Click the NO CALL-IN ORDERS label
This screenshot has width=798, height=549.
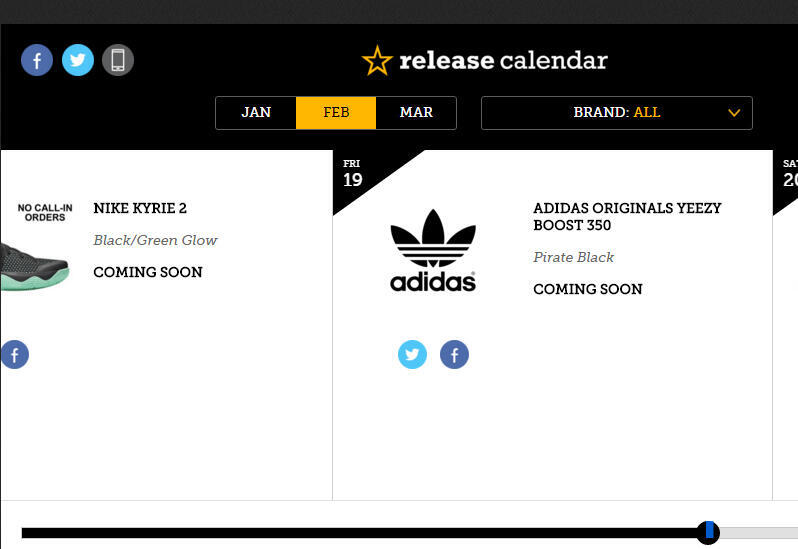click(45, 213)
